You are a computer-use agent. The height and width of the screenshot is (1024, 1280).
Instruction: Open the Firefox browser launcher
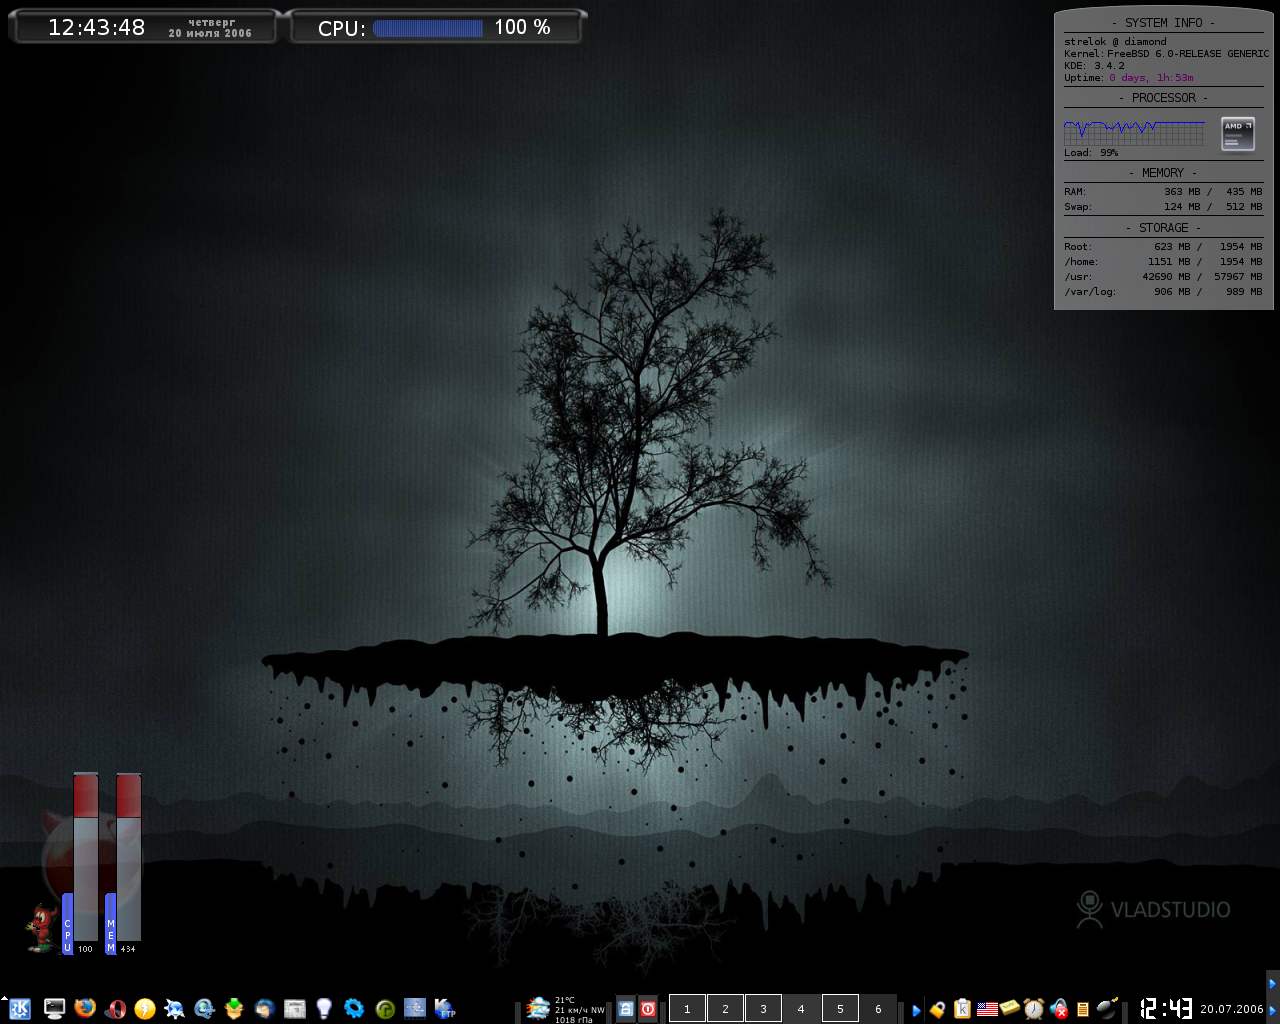point(85,1008)
